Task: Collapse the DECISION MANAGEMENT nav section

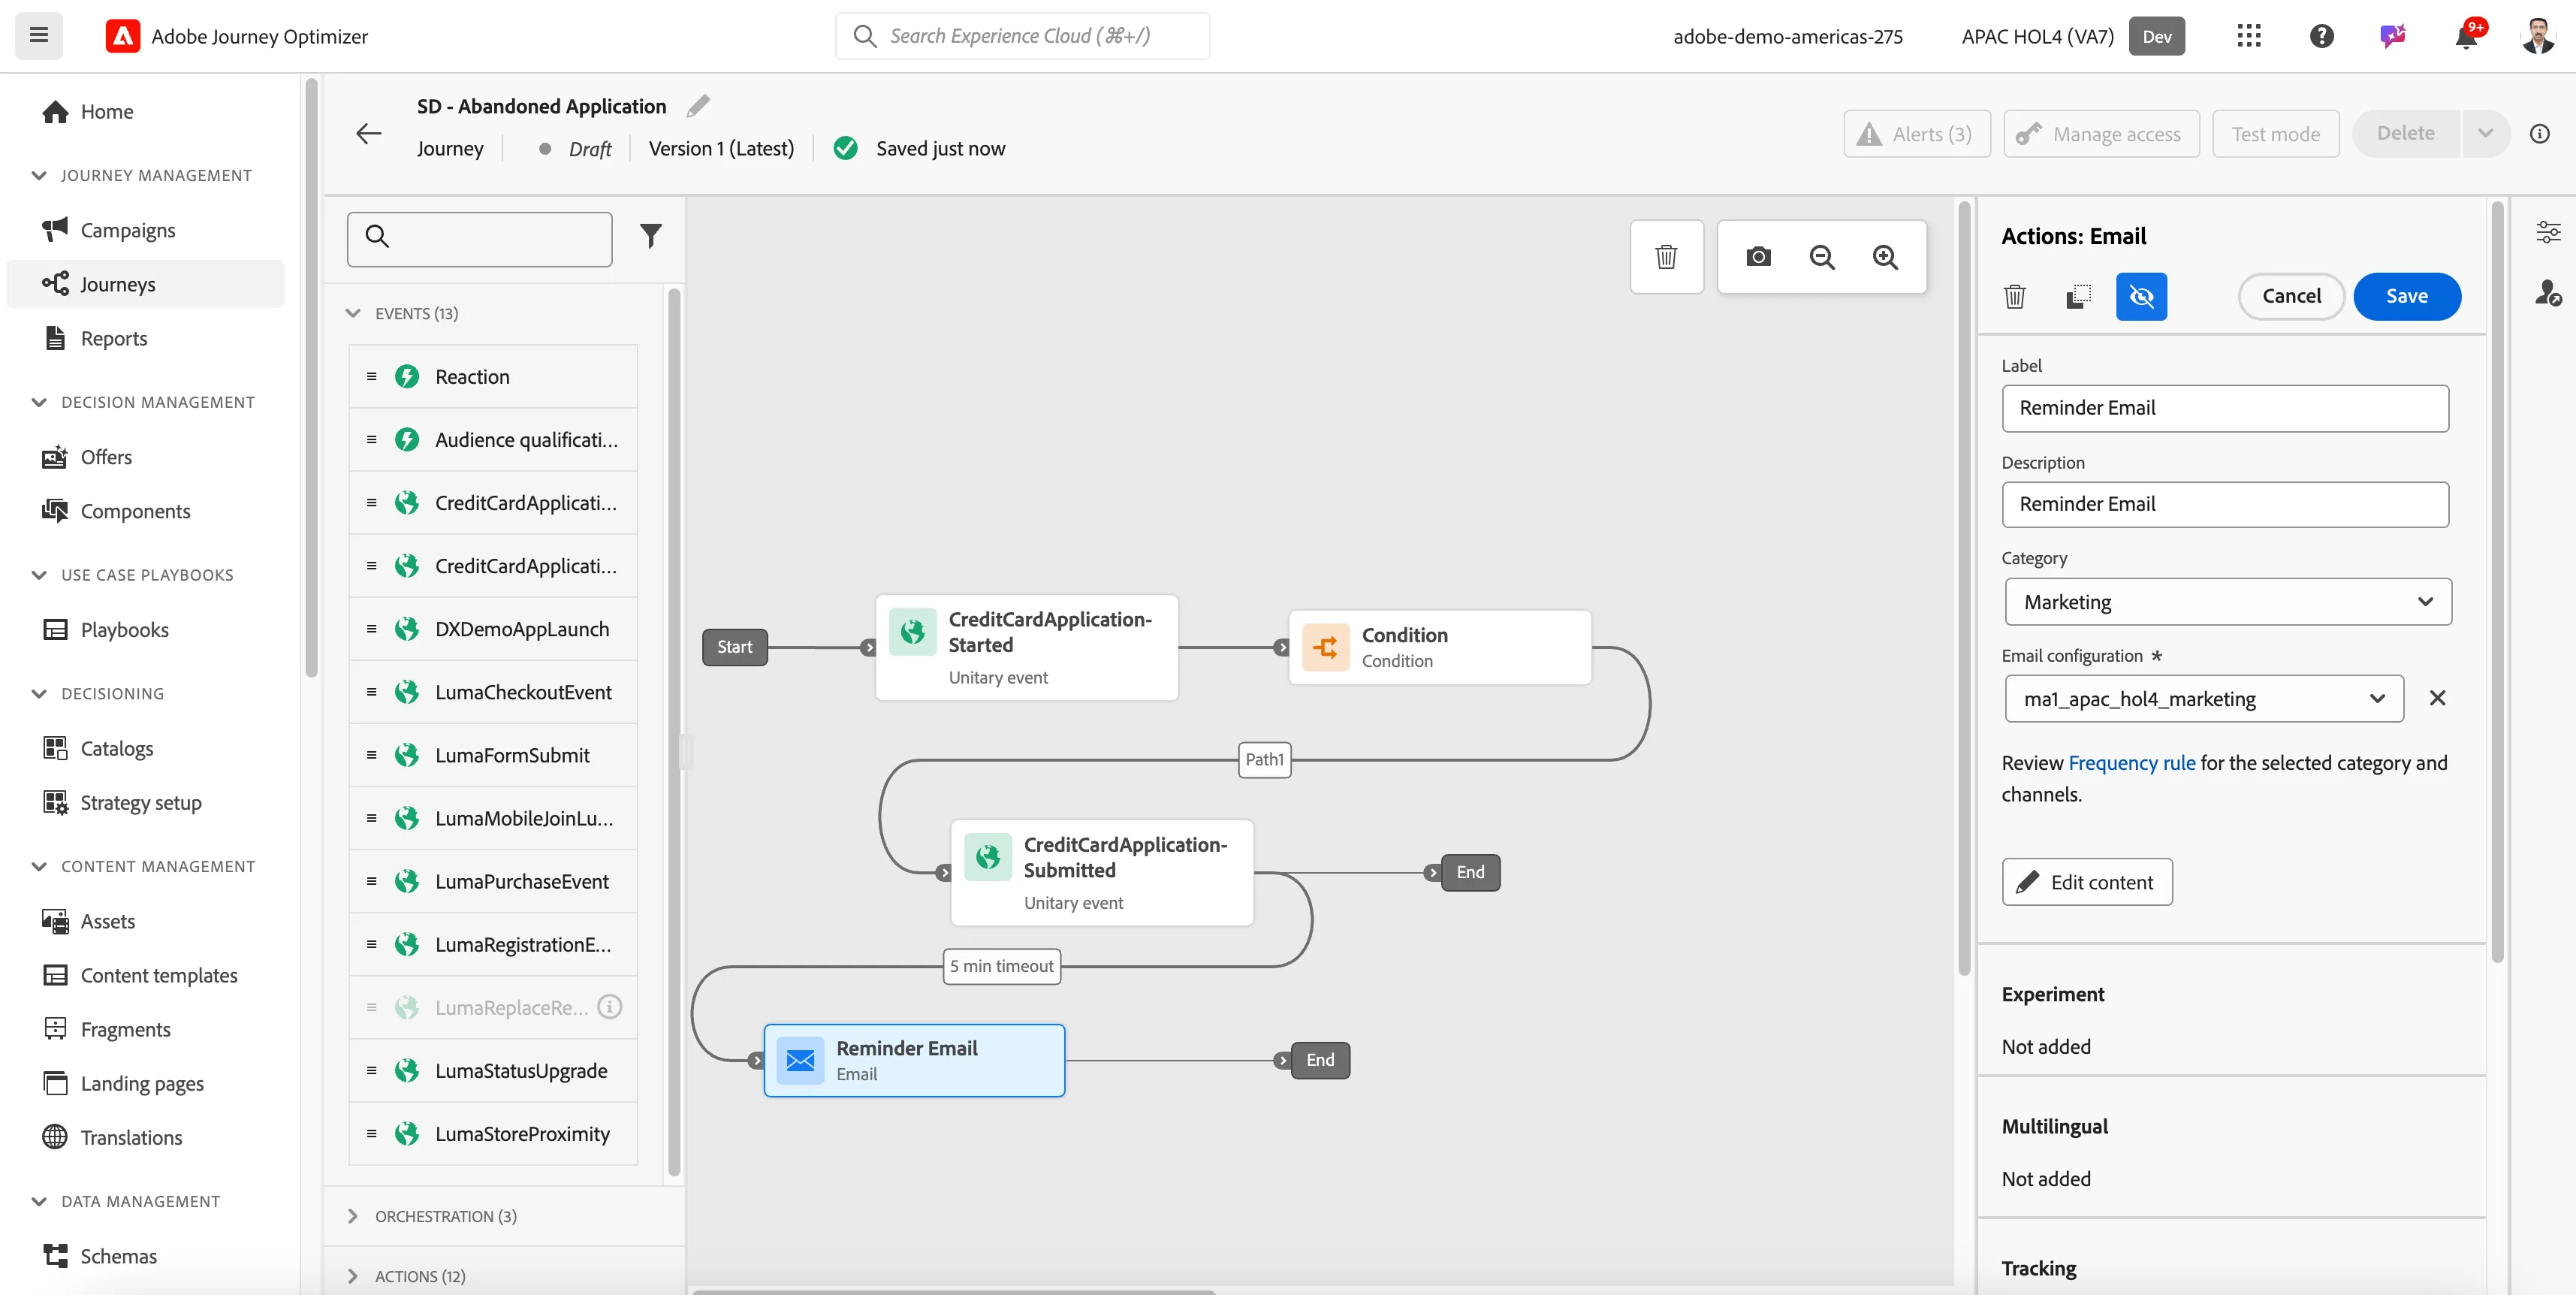Action: (39, 402)
